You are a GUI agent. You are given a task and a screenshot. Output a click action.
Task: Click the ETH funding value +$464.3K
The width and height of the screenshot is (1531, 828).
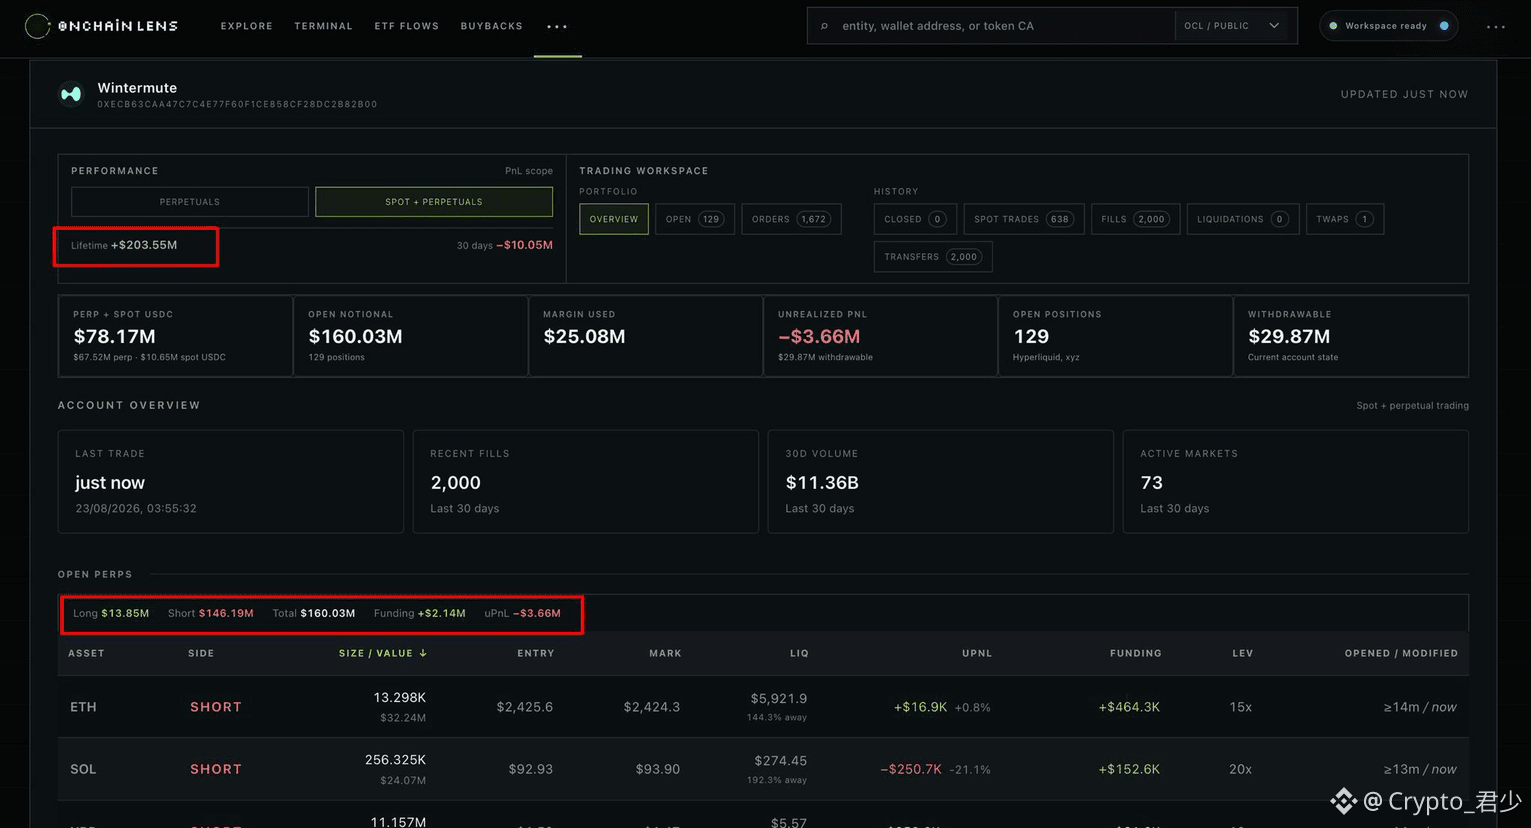pos(1129,707)
